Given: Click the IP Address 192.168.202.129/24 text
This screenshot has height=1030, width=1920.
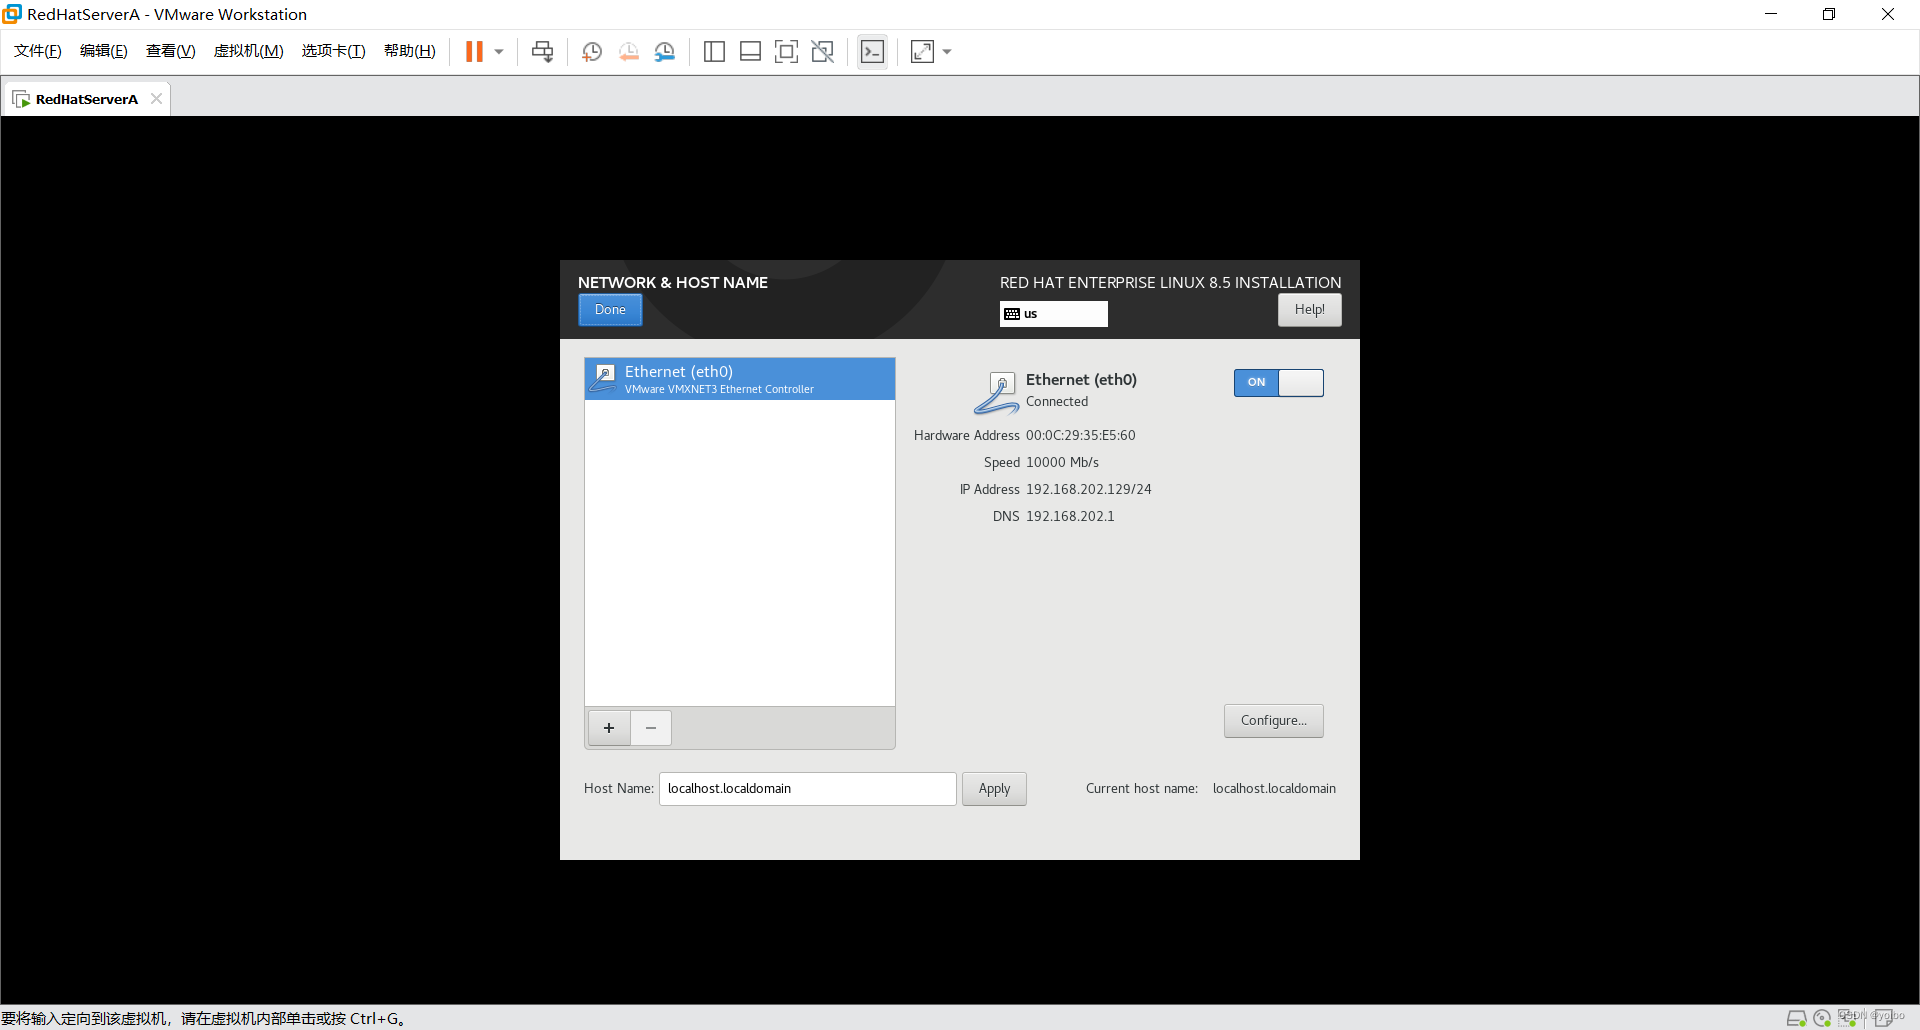Looking at the screenshot, I should [x=1089, y=490].
